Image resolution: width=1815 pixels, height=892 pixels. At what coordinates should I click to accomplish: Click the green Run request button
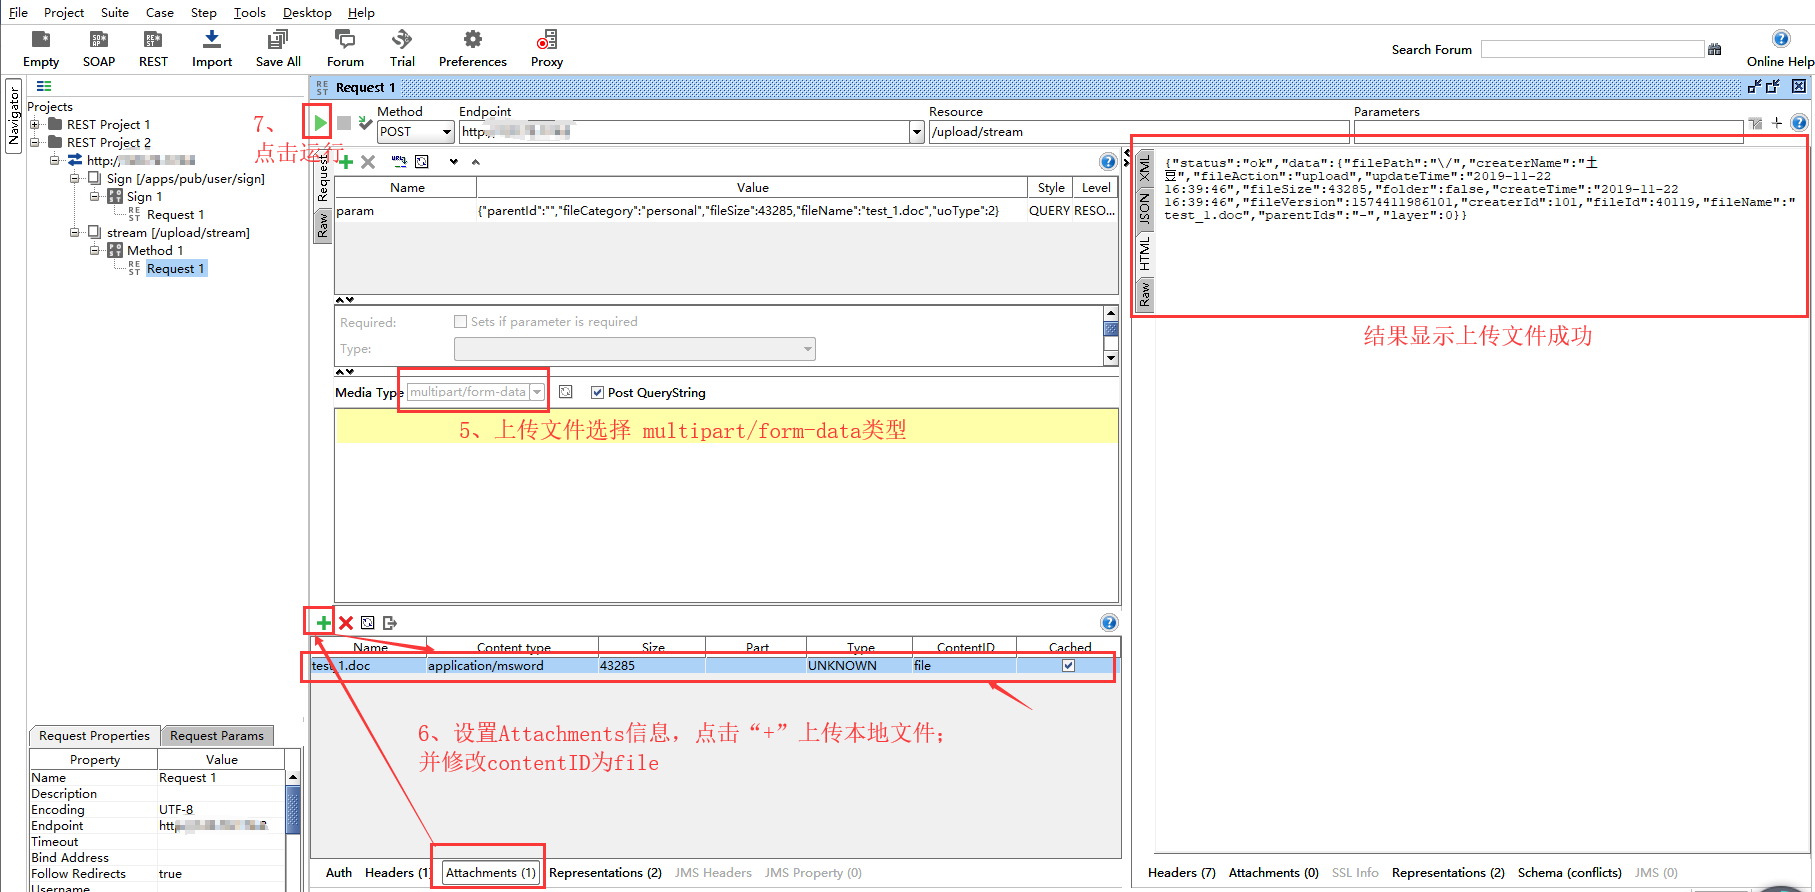tap(319, 123)
